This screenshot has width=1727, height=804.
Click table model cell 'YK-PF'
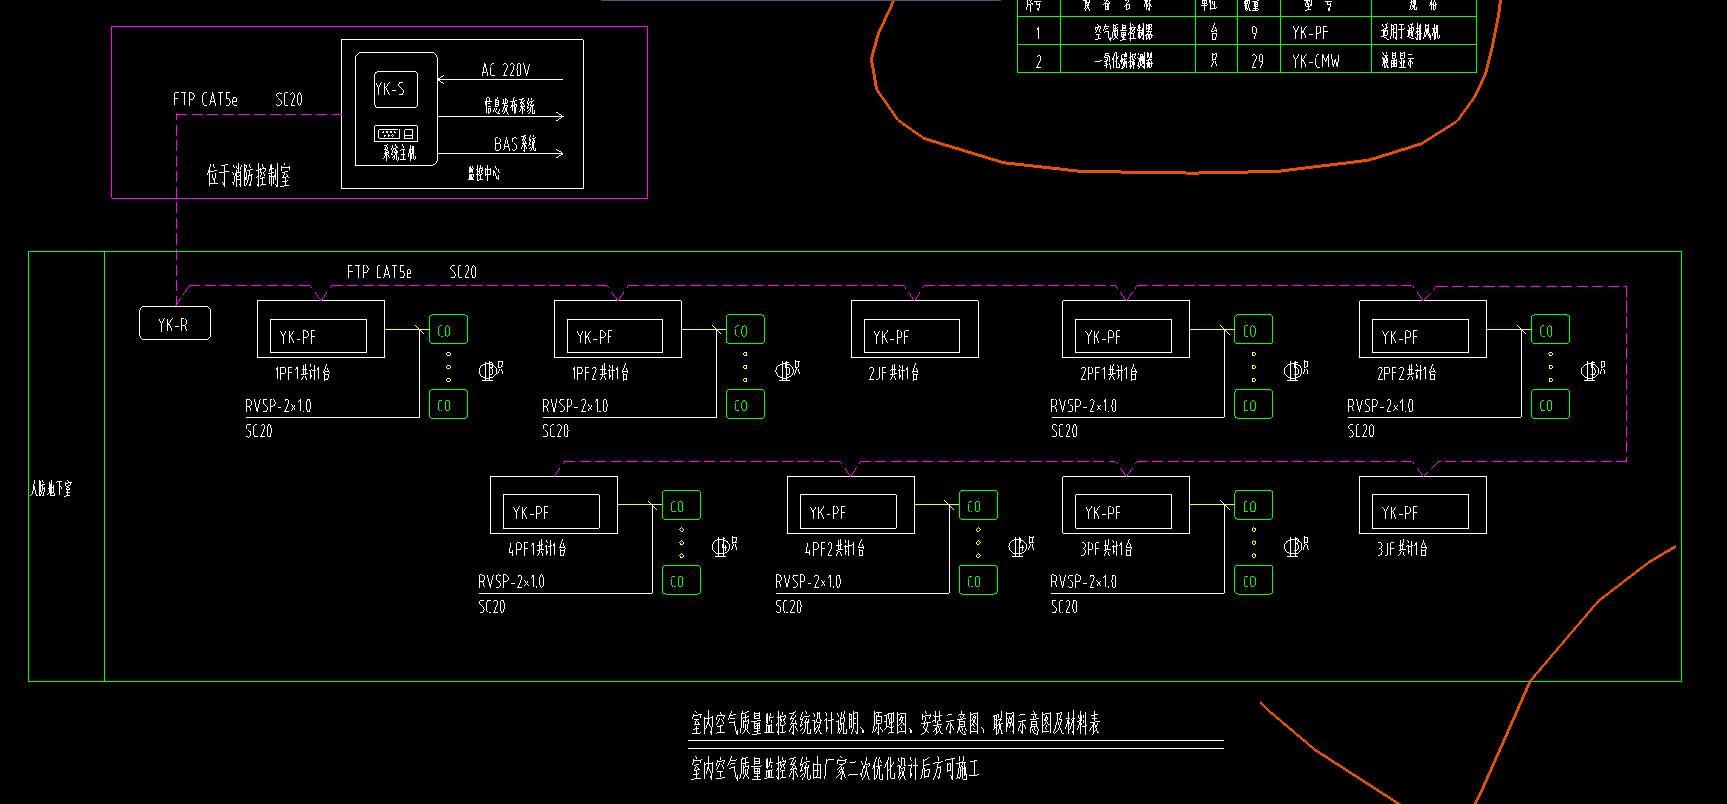[1310, 33]
